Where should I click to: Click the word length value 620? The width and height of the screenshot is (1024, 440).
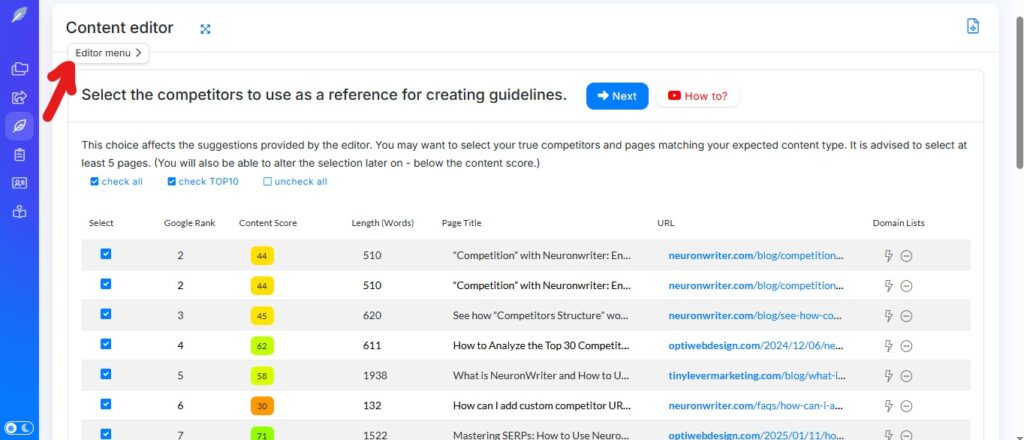click(372, 316)
